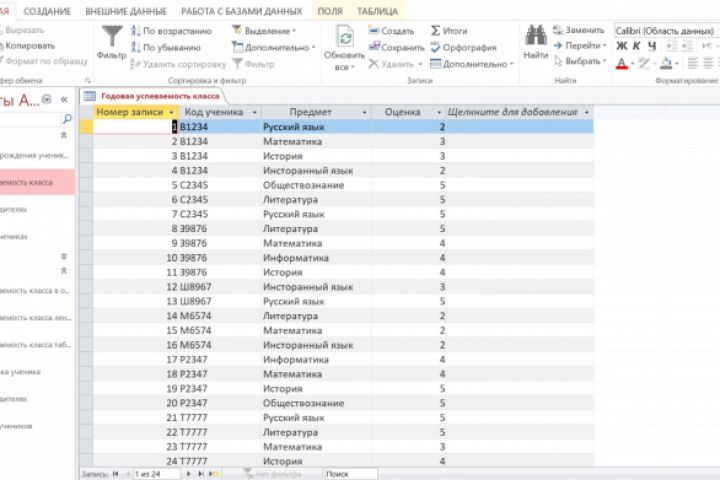Click the Нет фильтра status button
720x480 pixels.
(x=274, y=474)
